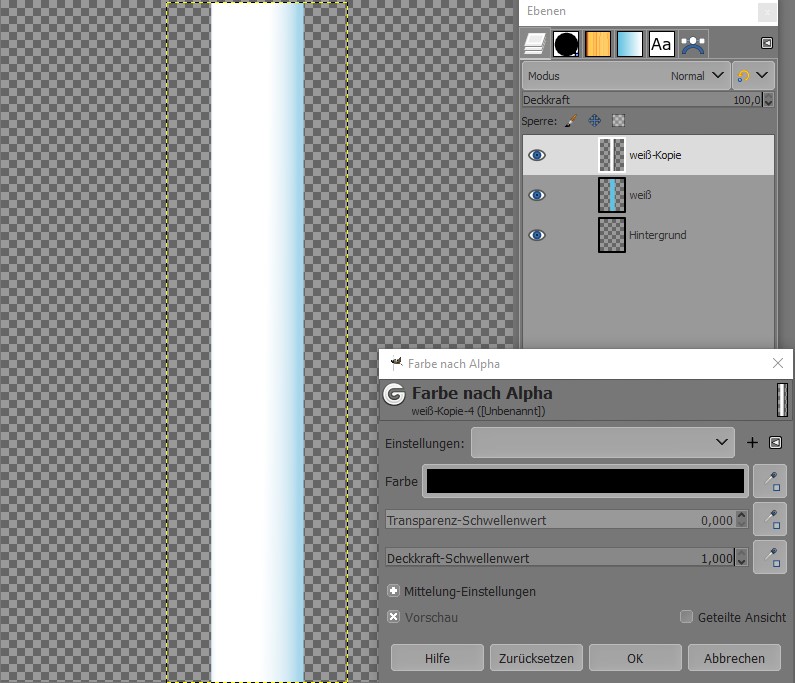Click the dialog header layer preview thumbnail

pyautogui.click(x=782, y=400)
